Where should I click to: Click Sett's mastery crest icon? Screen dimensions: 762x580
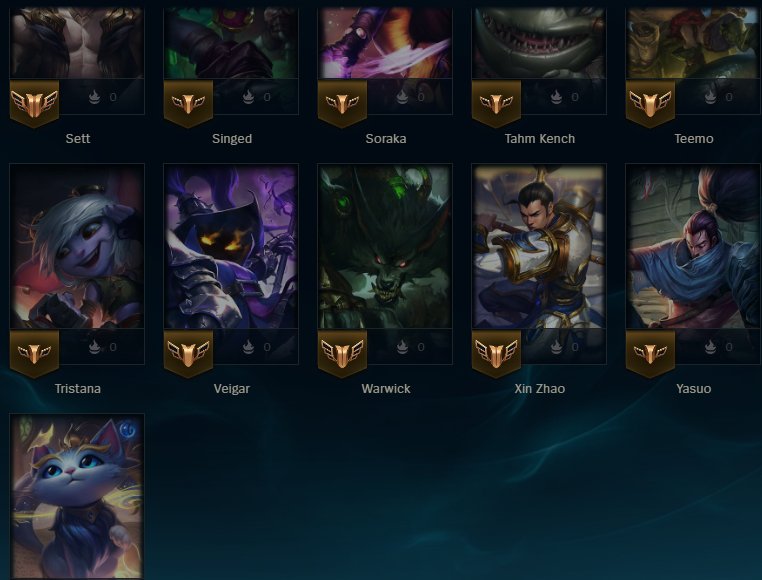click(x=35, y=104)
